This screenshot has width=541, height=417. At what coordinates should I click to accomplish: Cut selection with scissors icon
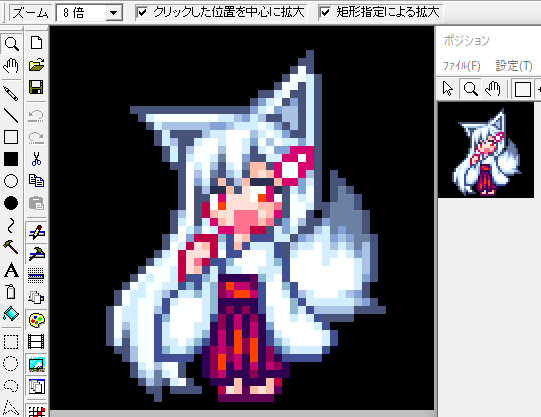[x=36, y=159]
